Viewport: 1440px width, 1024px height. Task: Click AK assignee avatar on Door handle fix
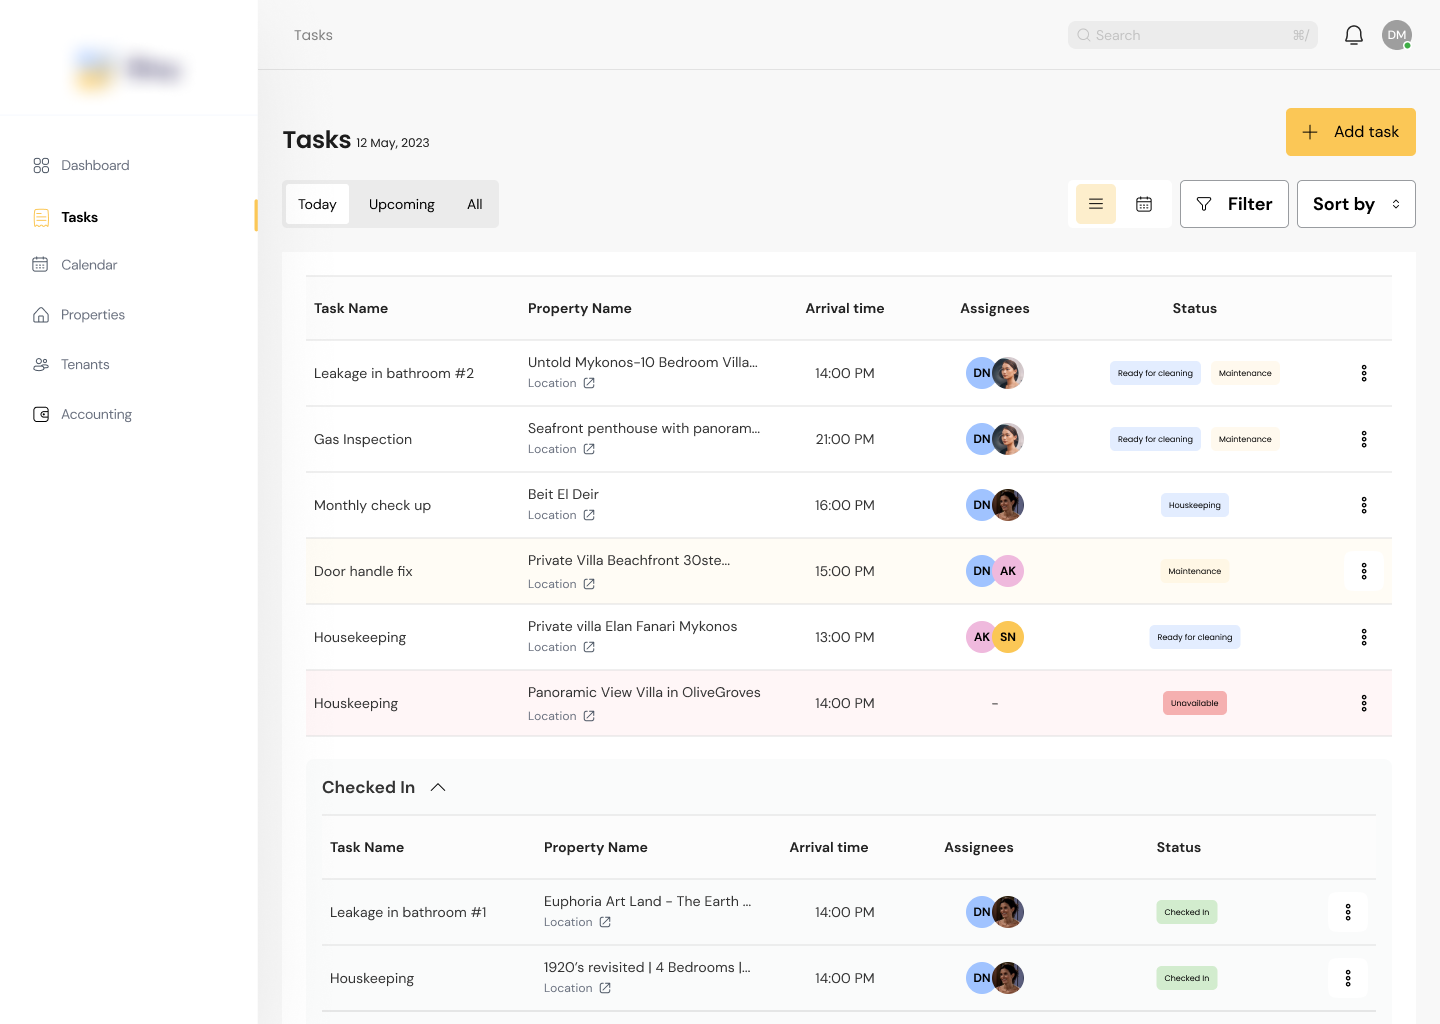point(1008,571)
